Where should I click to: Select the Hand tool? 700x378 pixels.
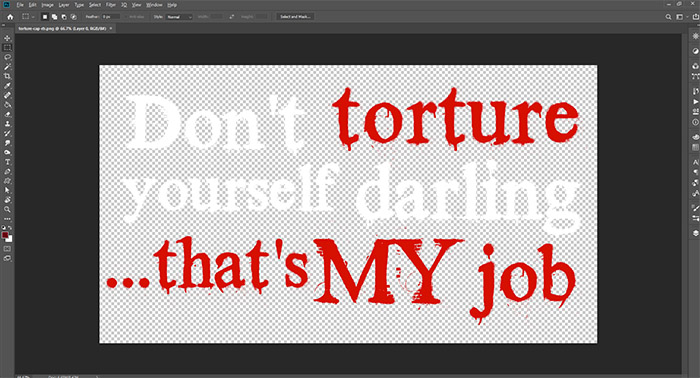(7, 200)
